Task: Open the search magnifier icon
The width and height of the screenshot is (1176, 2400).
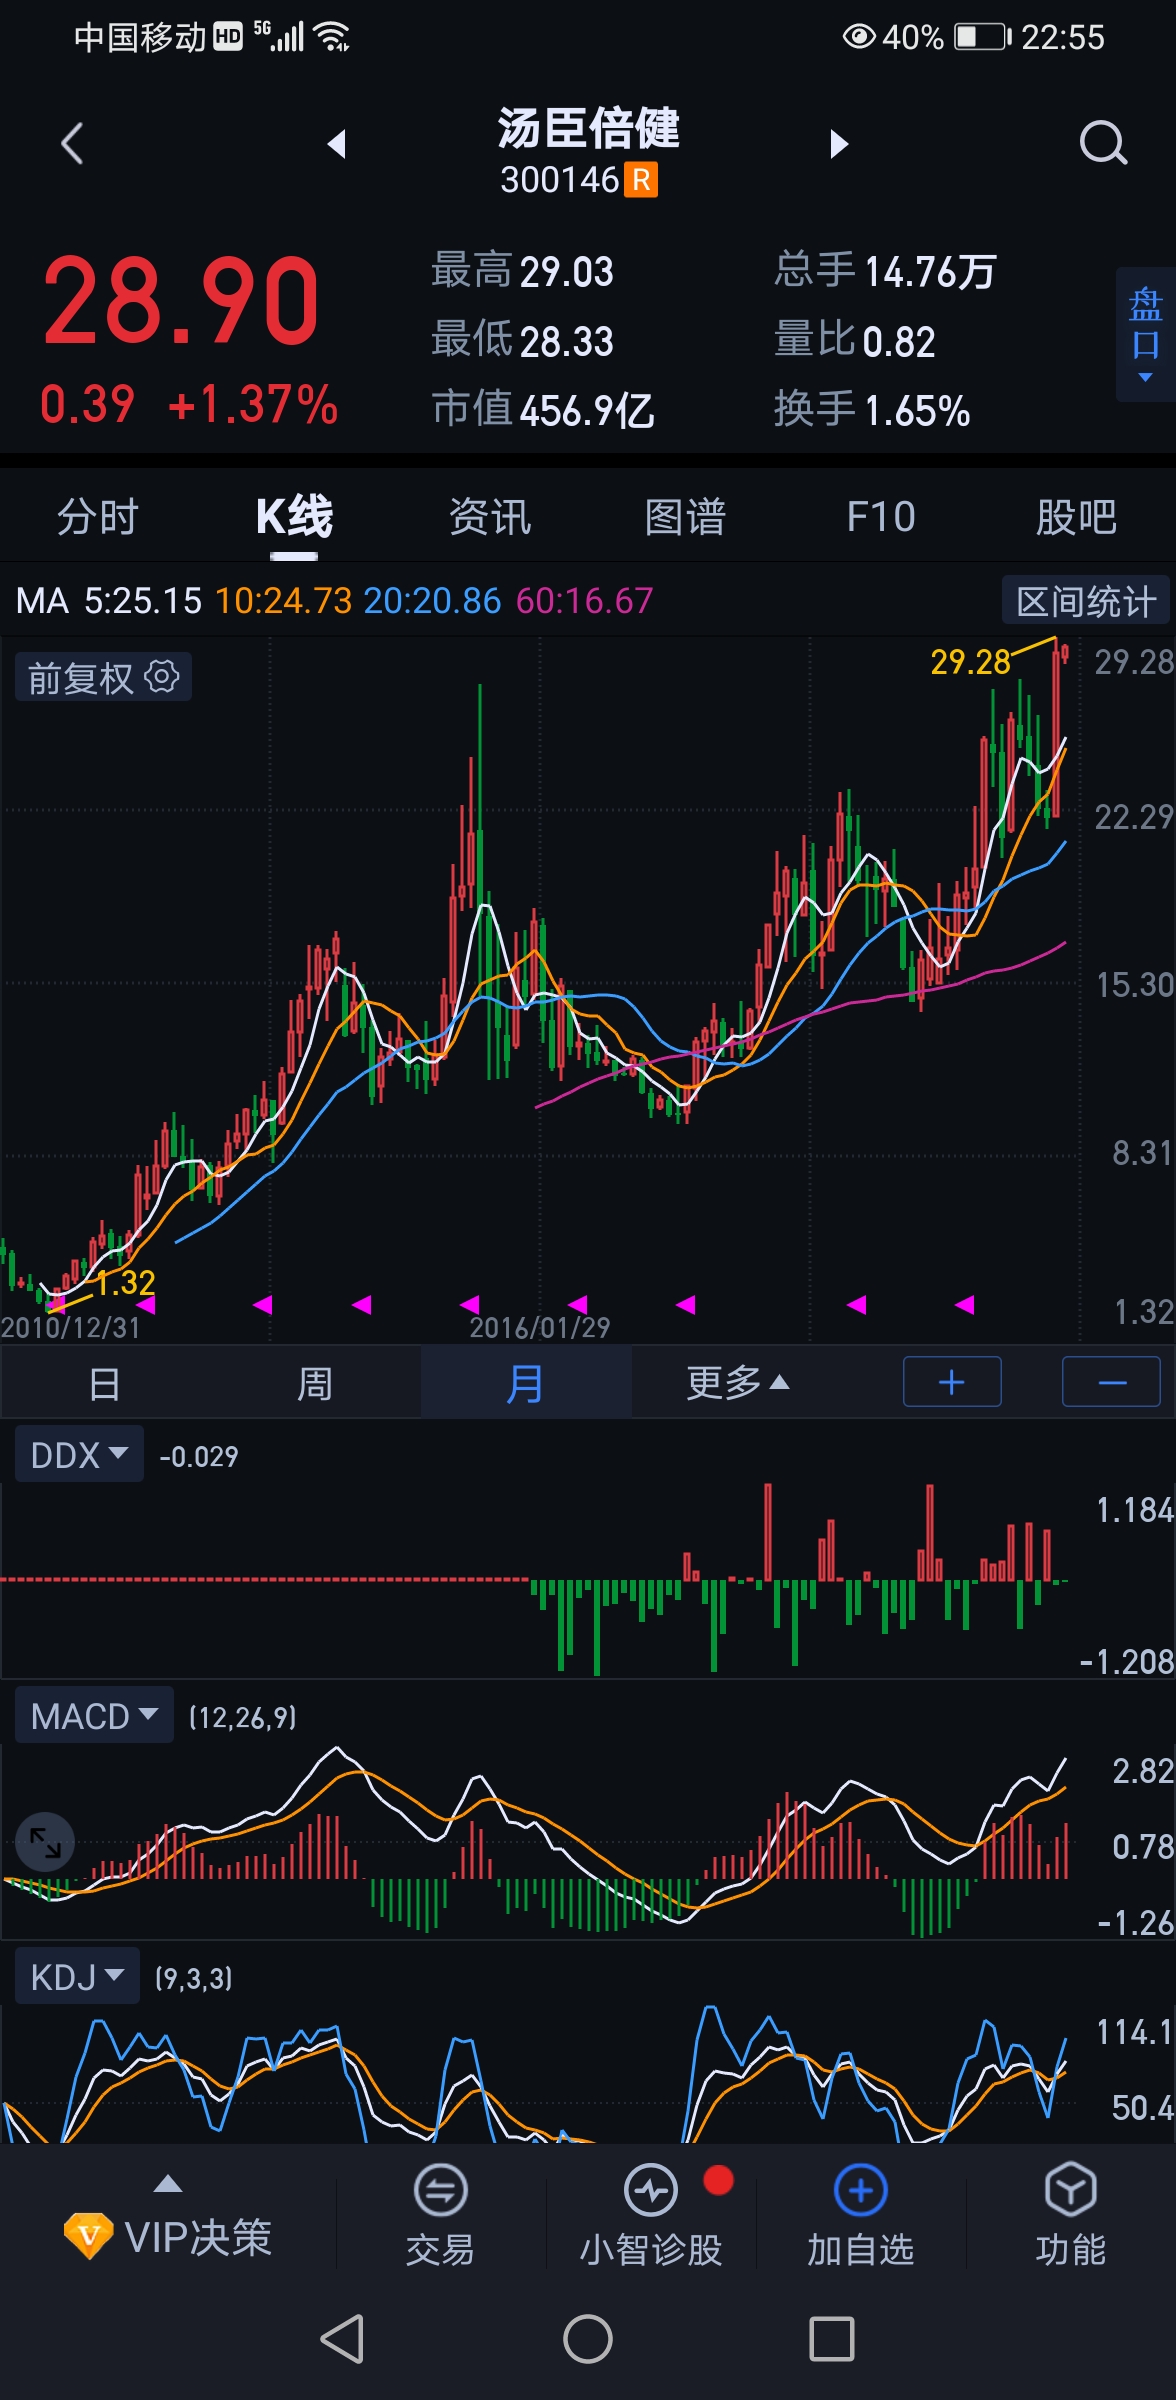Action: click(1103, 143)
